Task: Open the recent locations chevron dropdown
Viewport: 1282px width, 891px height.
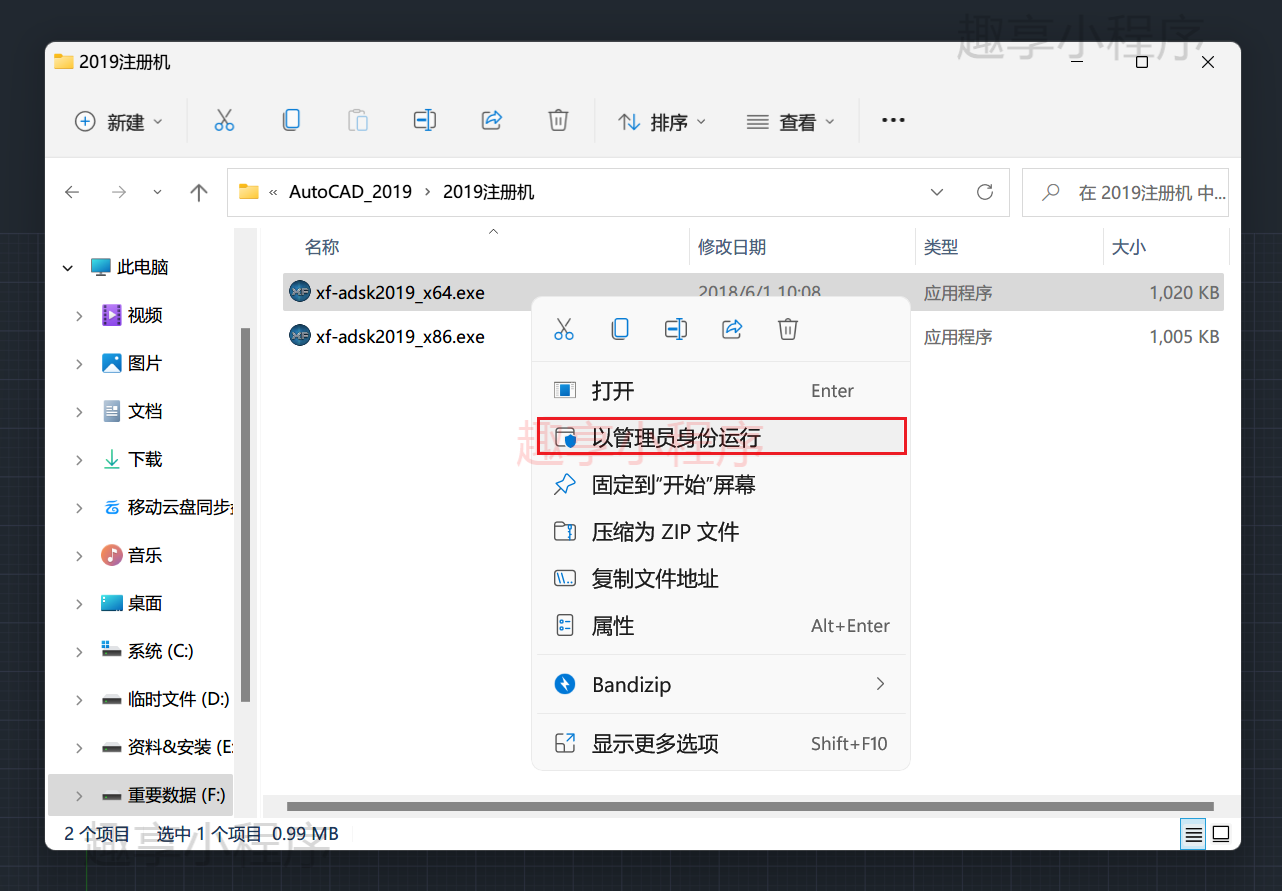Action: click(x=157, y=192)
